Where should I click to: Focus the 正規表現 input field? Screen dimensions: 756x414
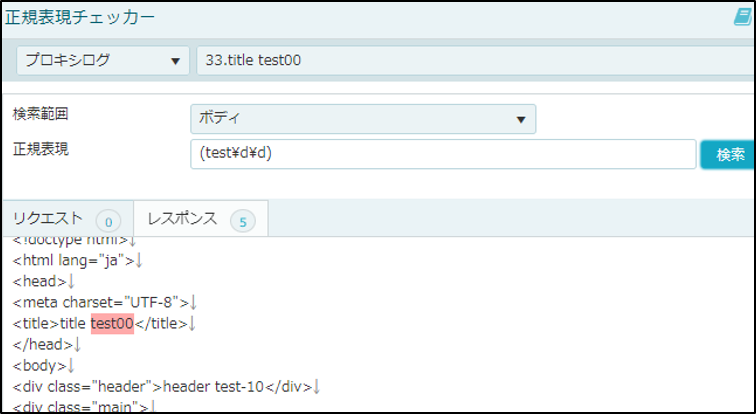coord(443,154)
